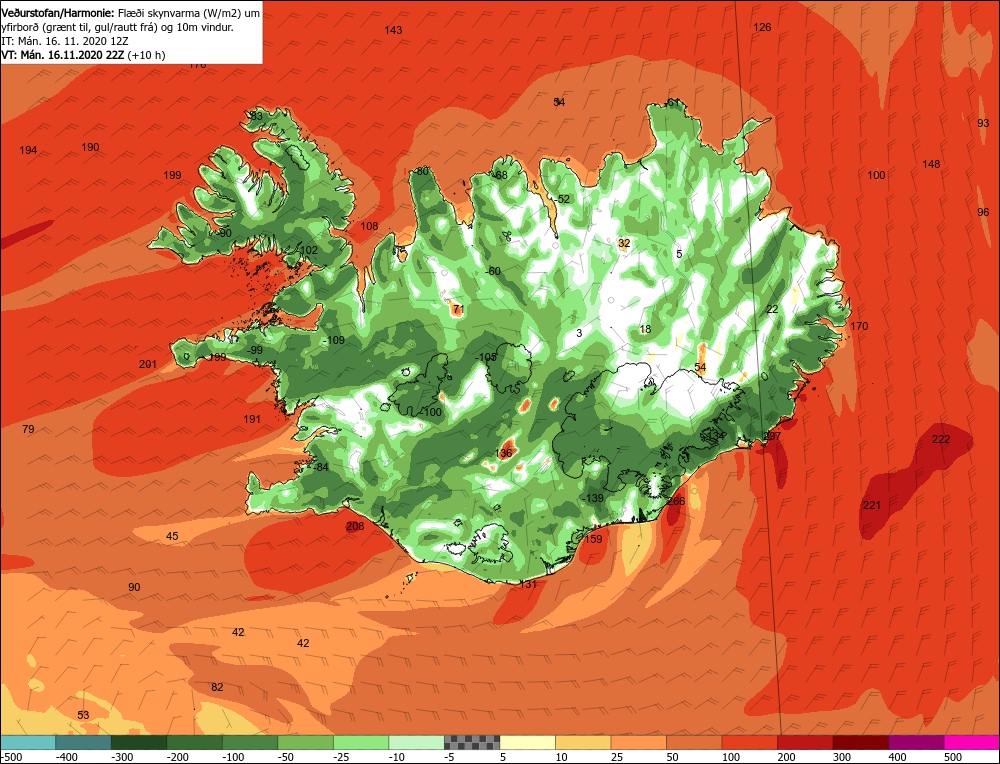Pick the magenta above-500 legend swatch

click(x=971, y=742)
